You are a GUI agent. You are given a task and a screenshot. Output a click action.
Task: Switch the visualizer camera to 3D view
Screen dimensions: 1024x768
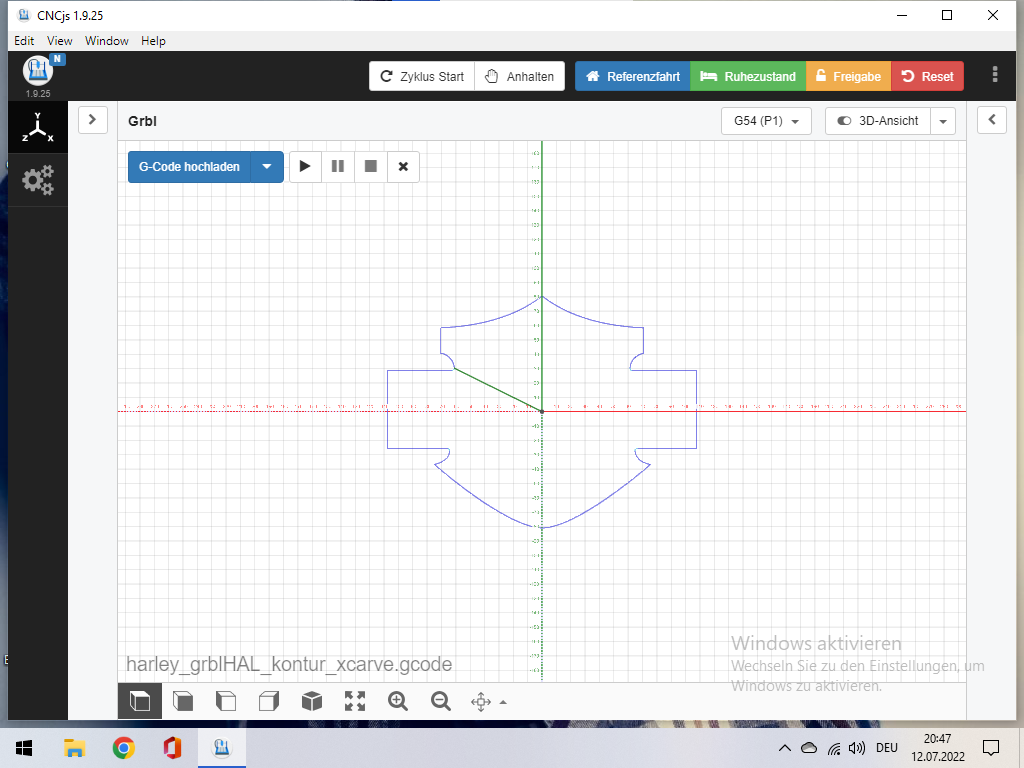312,701
